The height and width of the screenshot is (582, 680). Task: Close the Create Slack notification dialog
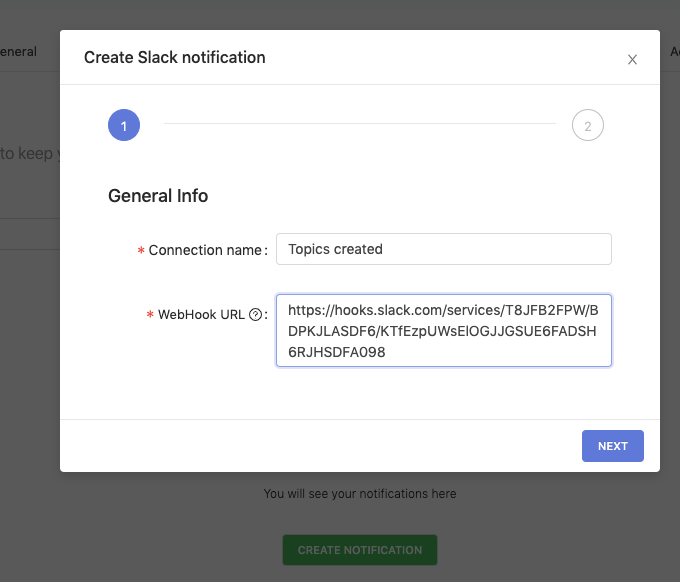[x=632, y=59]
